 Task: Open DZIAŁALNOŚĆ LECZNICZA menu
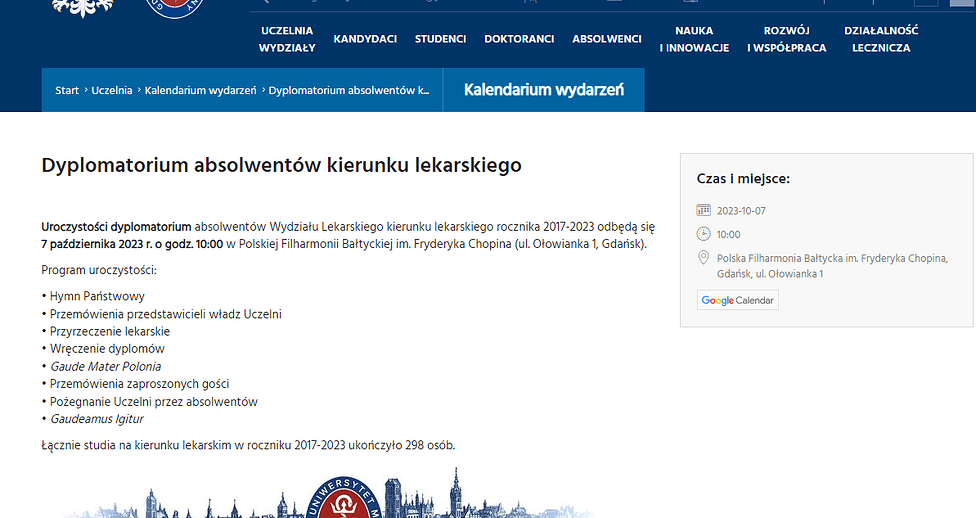tap(881, 39)
